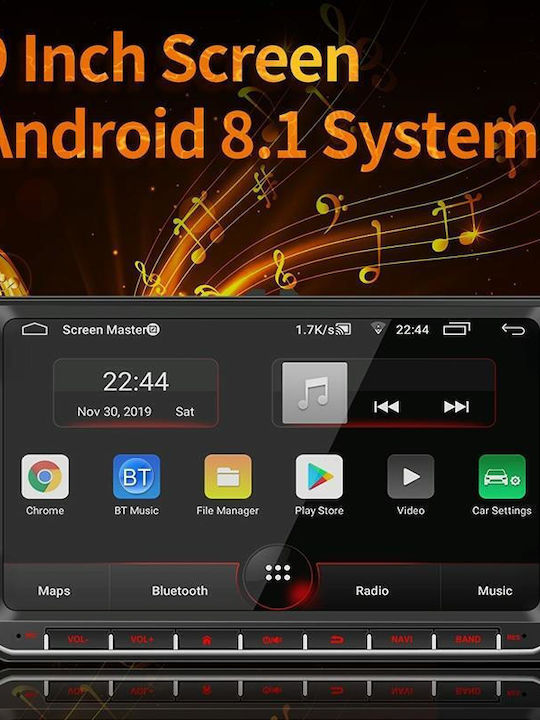Image resolution: width=540 pixels, height=720 pixels.
Task: Tap the music album art thumbnail
Action: coord(315,393)
